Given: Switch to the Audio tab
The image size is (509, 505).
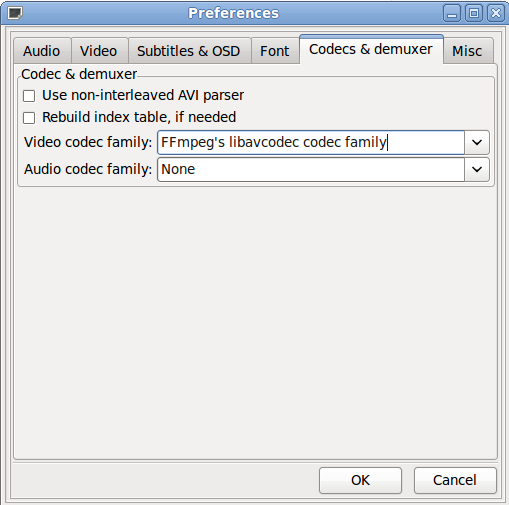Looking at the screenshot, I should (x=42, y=51).
